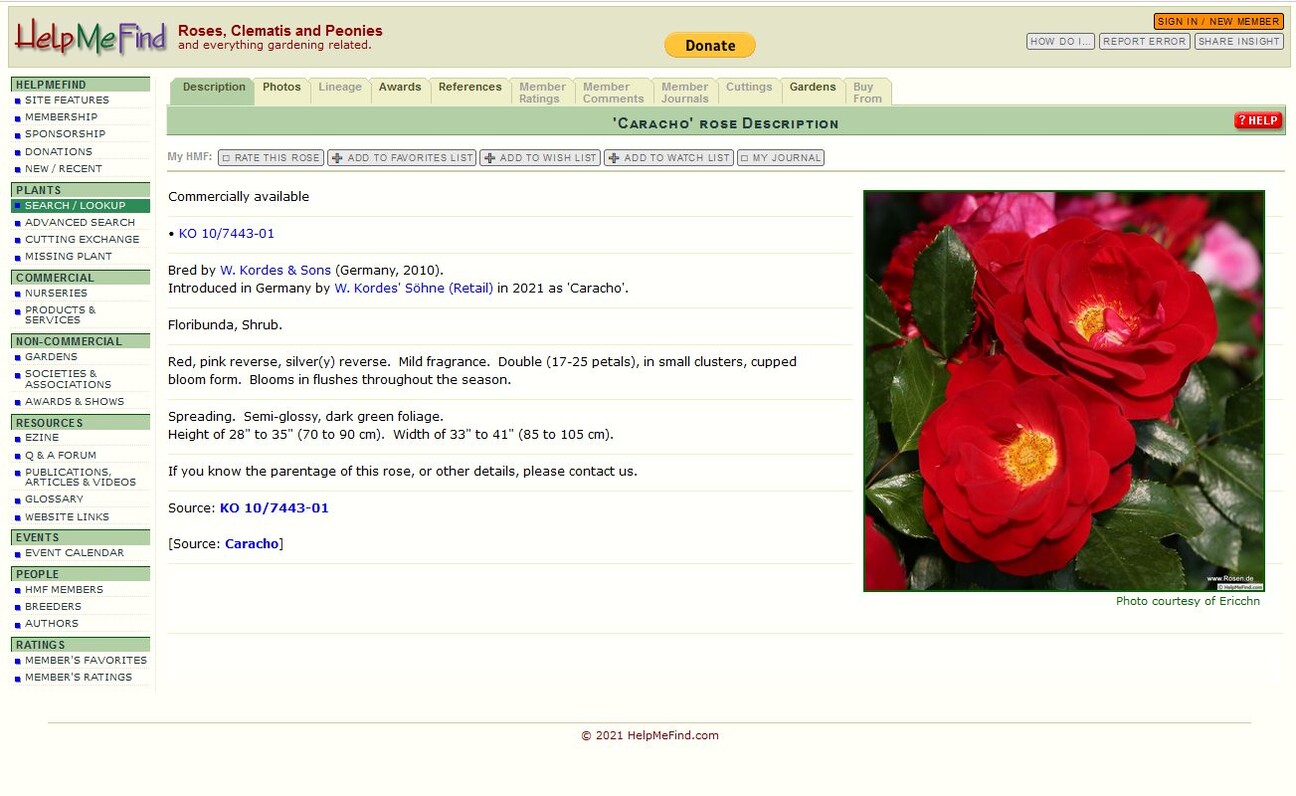Click the yellow Donate button
Image resolution: width=1296 pixels, height=796 pixels.
point(709,44)
